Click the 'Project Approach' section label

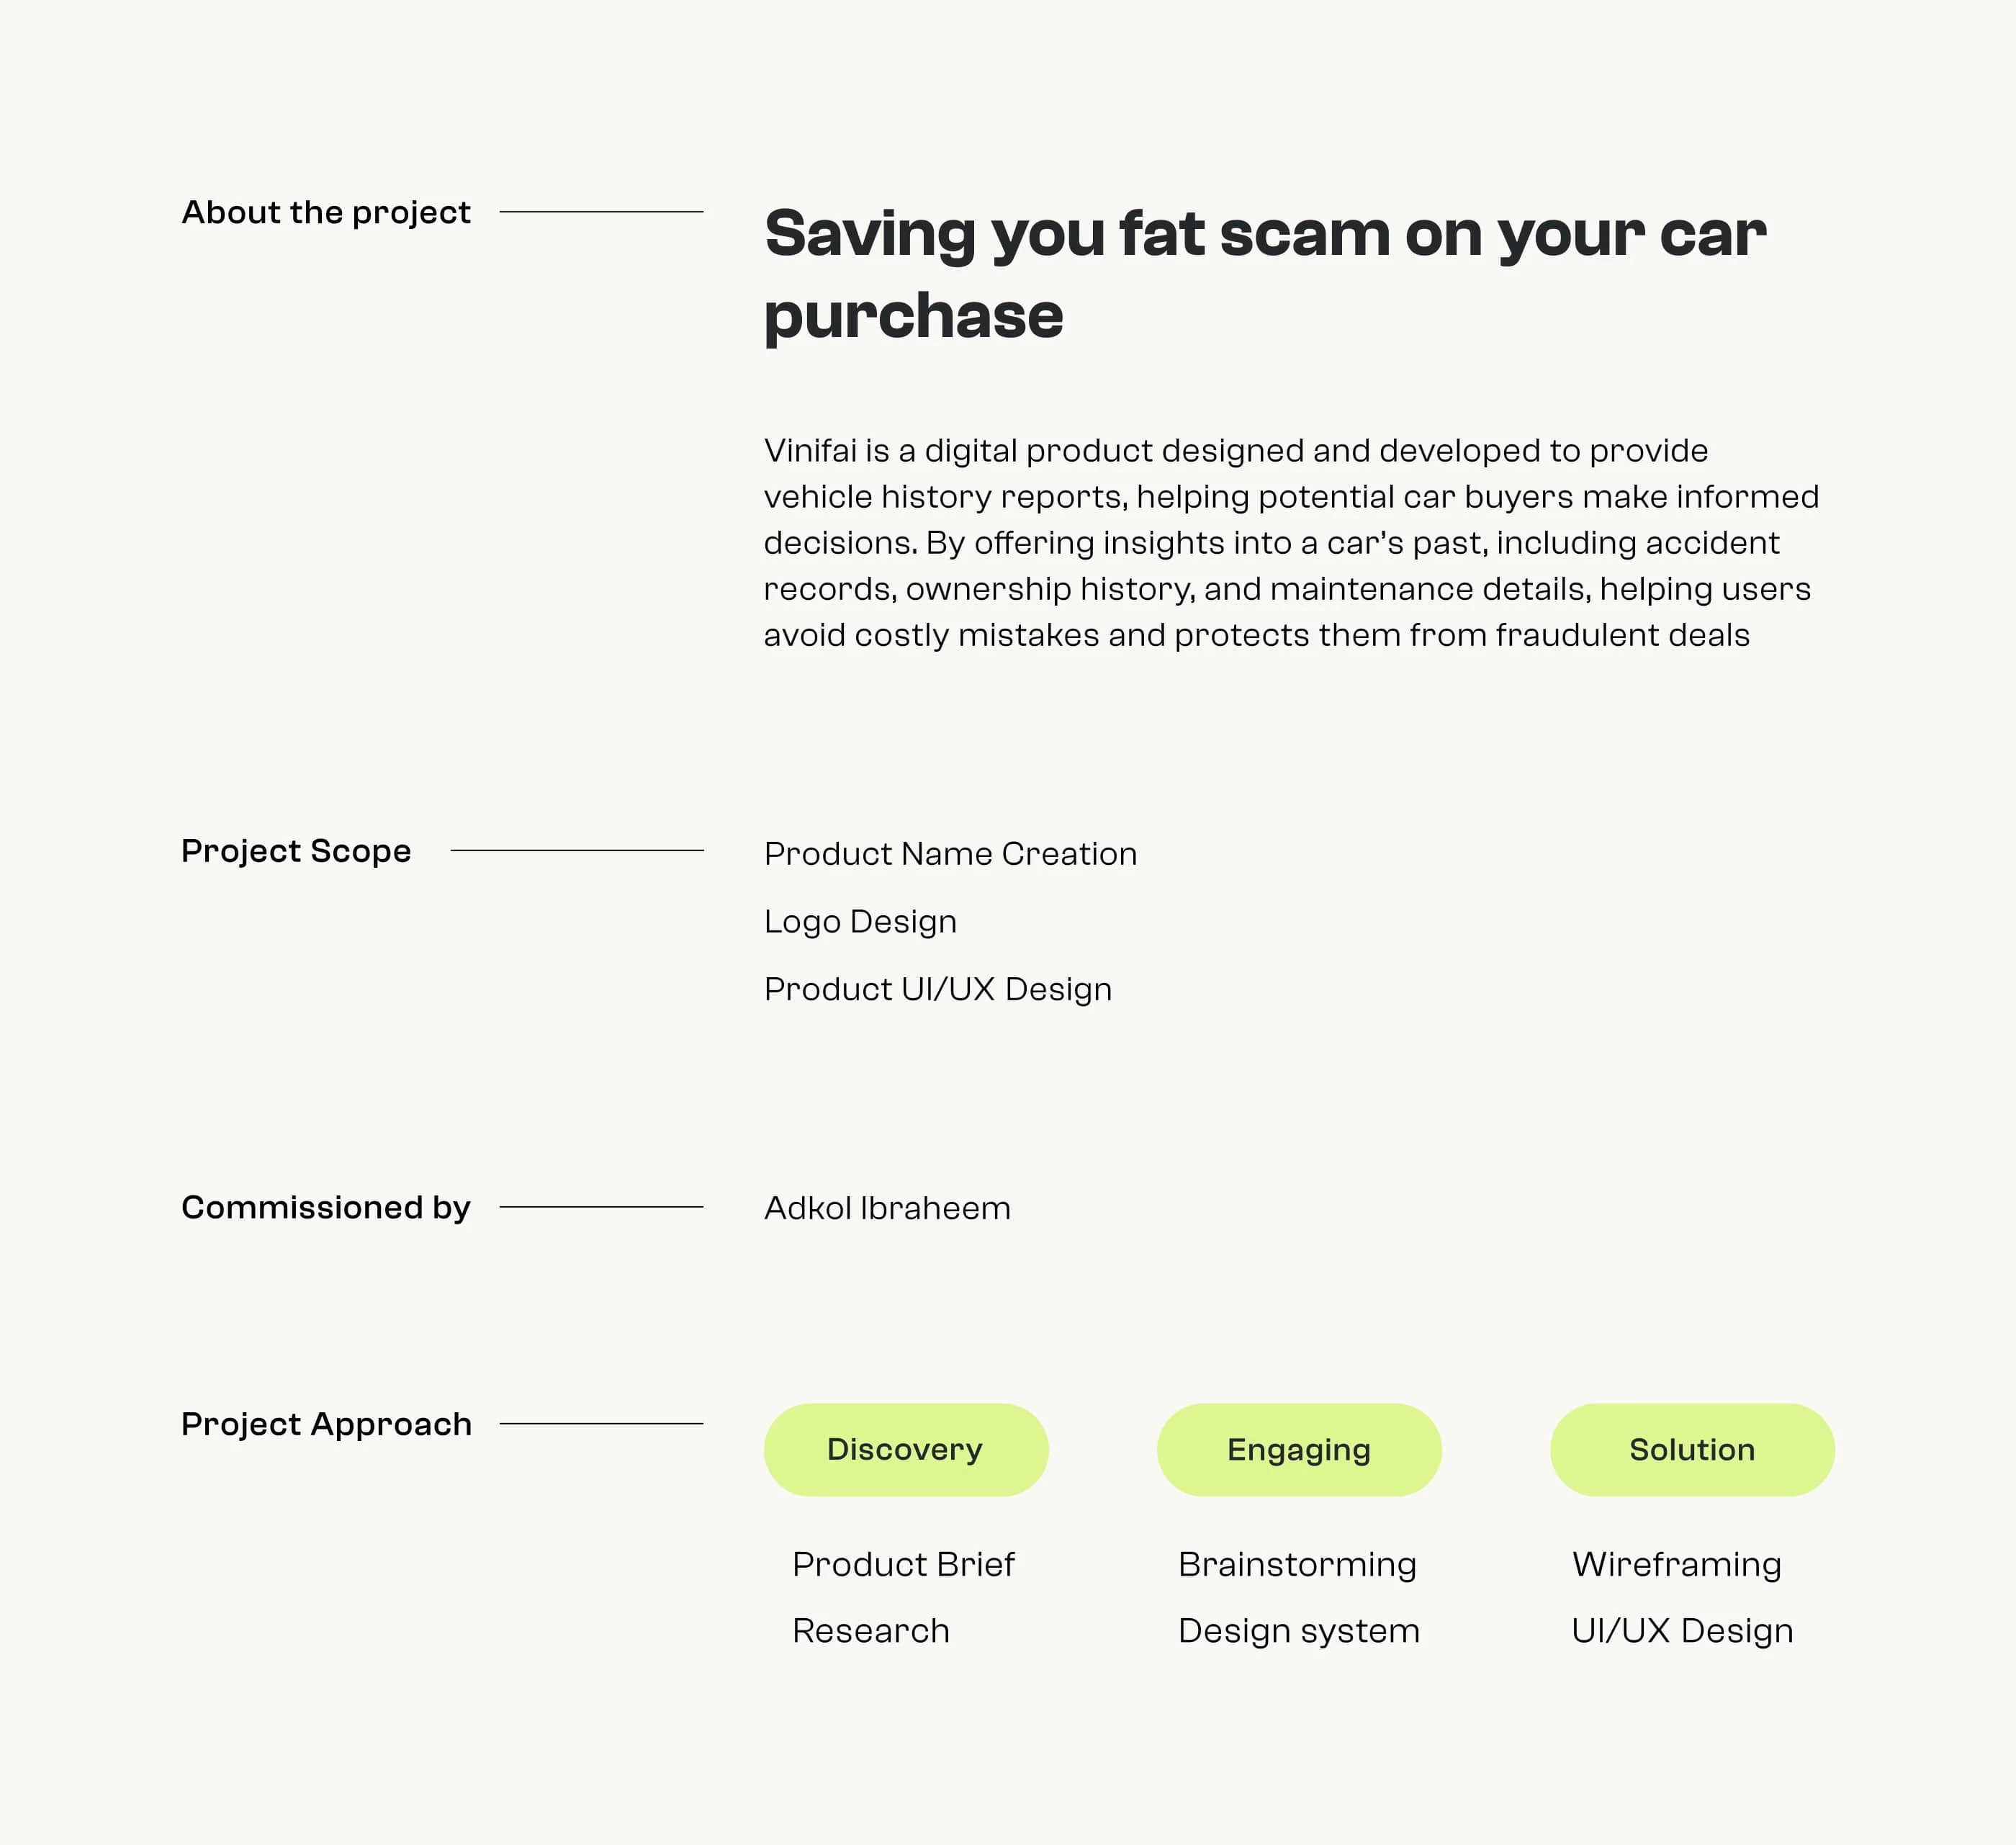coord(326,1424)
